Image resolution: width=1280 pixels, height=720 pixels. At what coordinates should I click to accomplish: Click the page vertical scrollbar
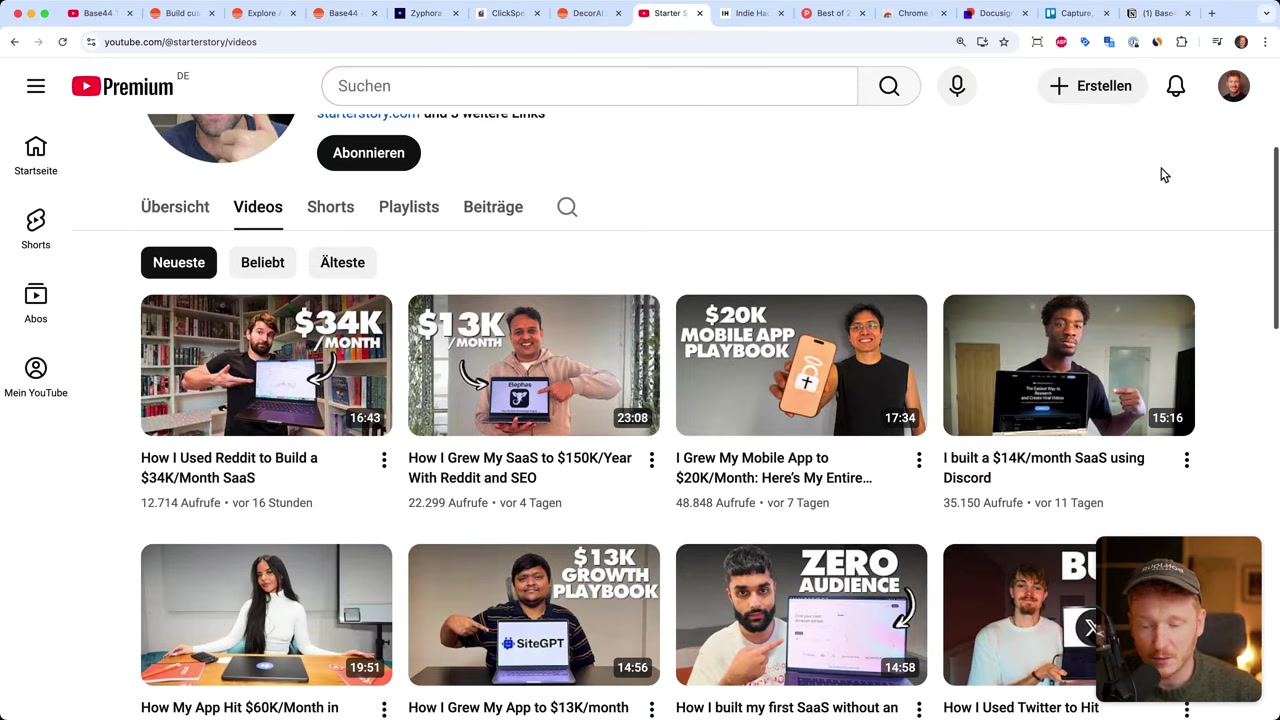click(1275, 238)
